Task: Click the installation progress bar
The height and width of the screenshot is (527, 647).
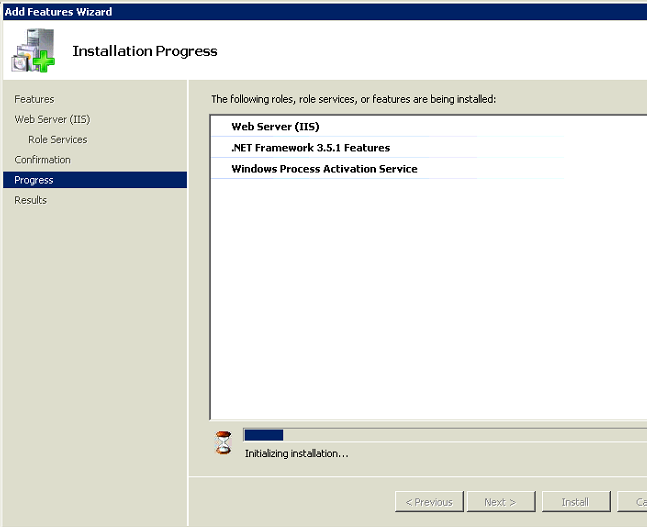Action: click(x=445, y=435)
